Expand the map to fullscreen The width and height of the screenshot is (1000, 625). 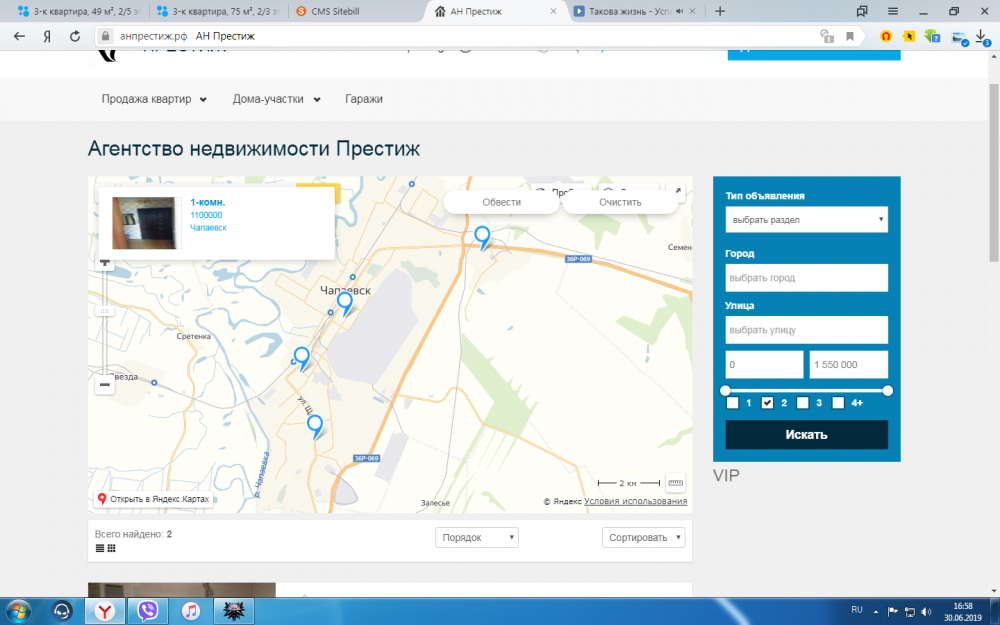pos(677,192)
